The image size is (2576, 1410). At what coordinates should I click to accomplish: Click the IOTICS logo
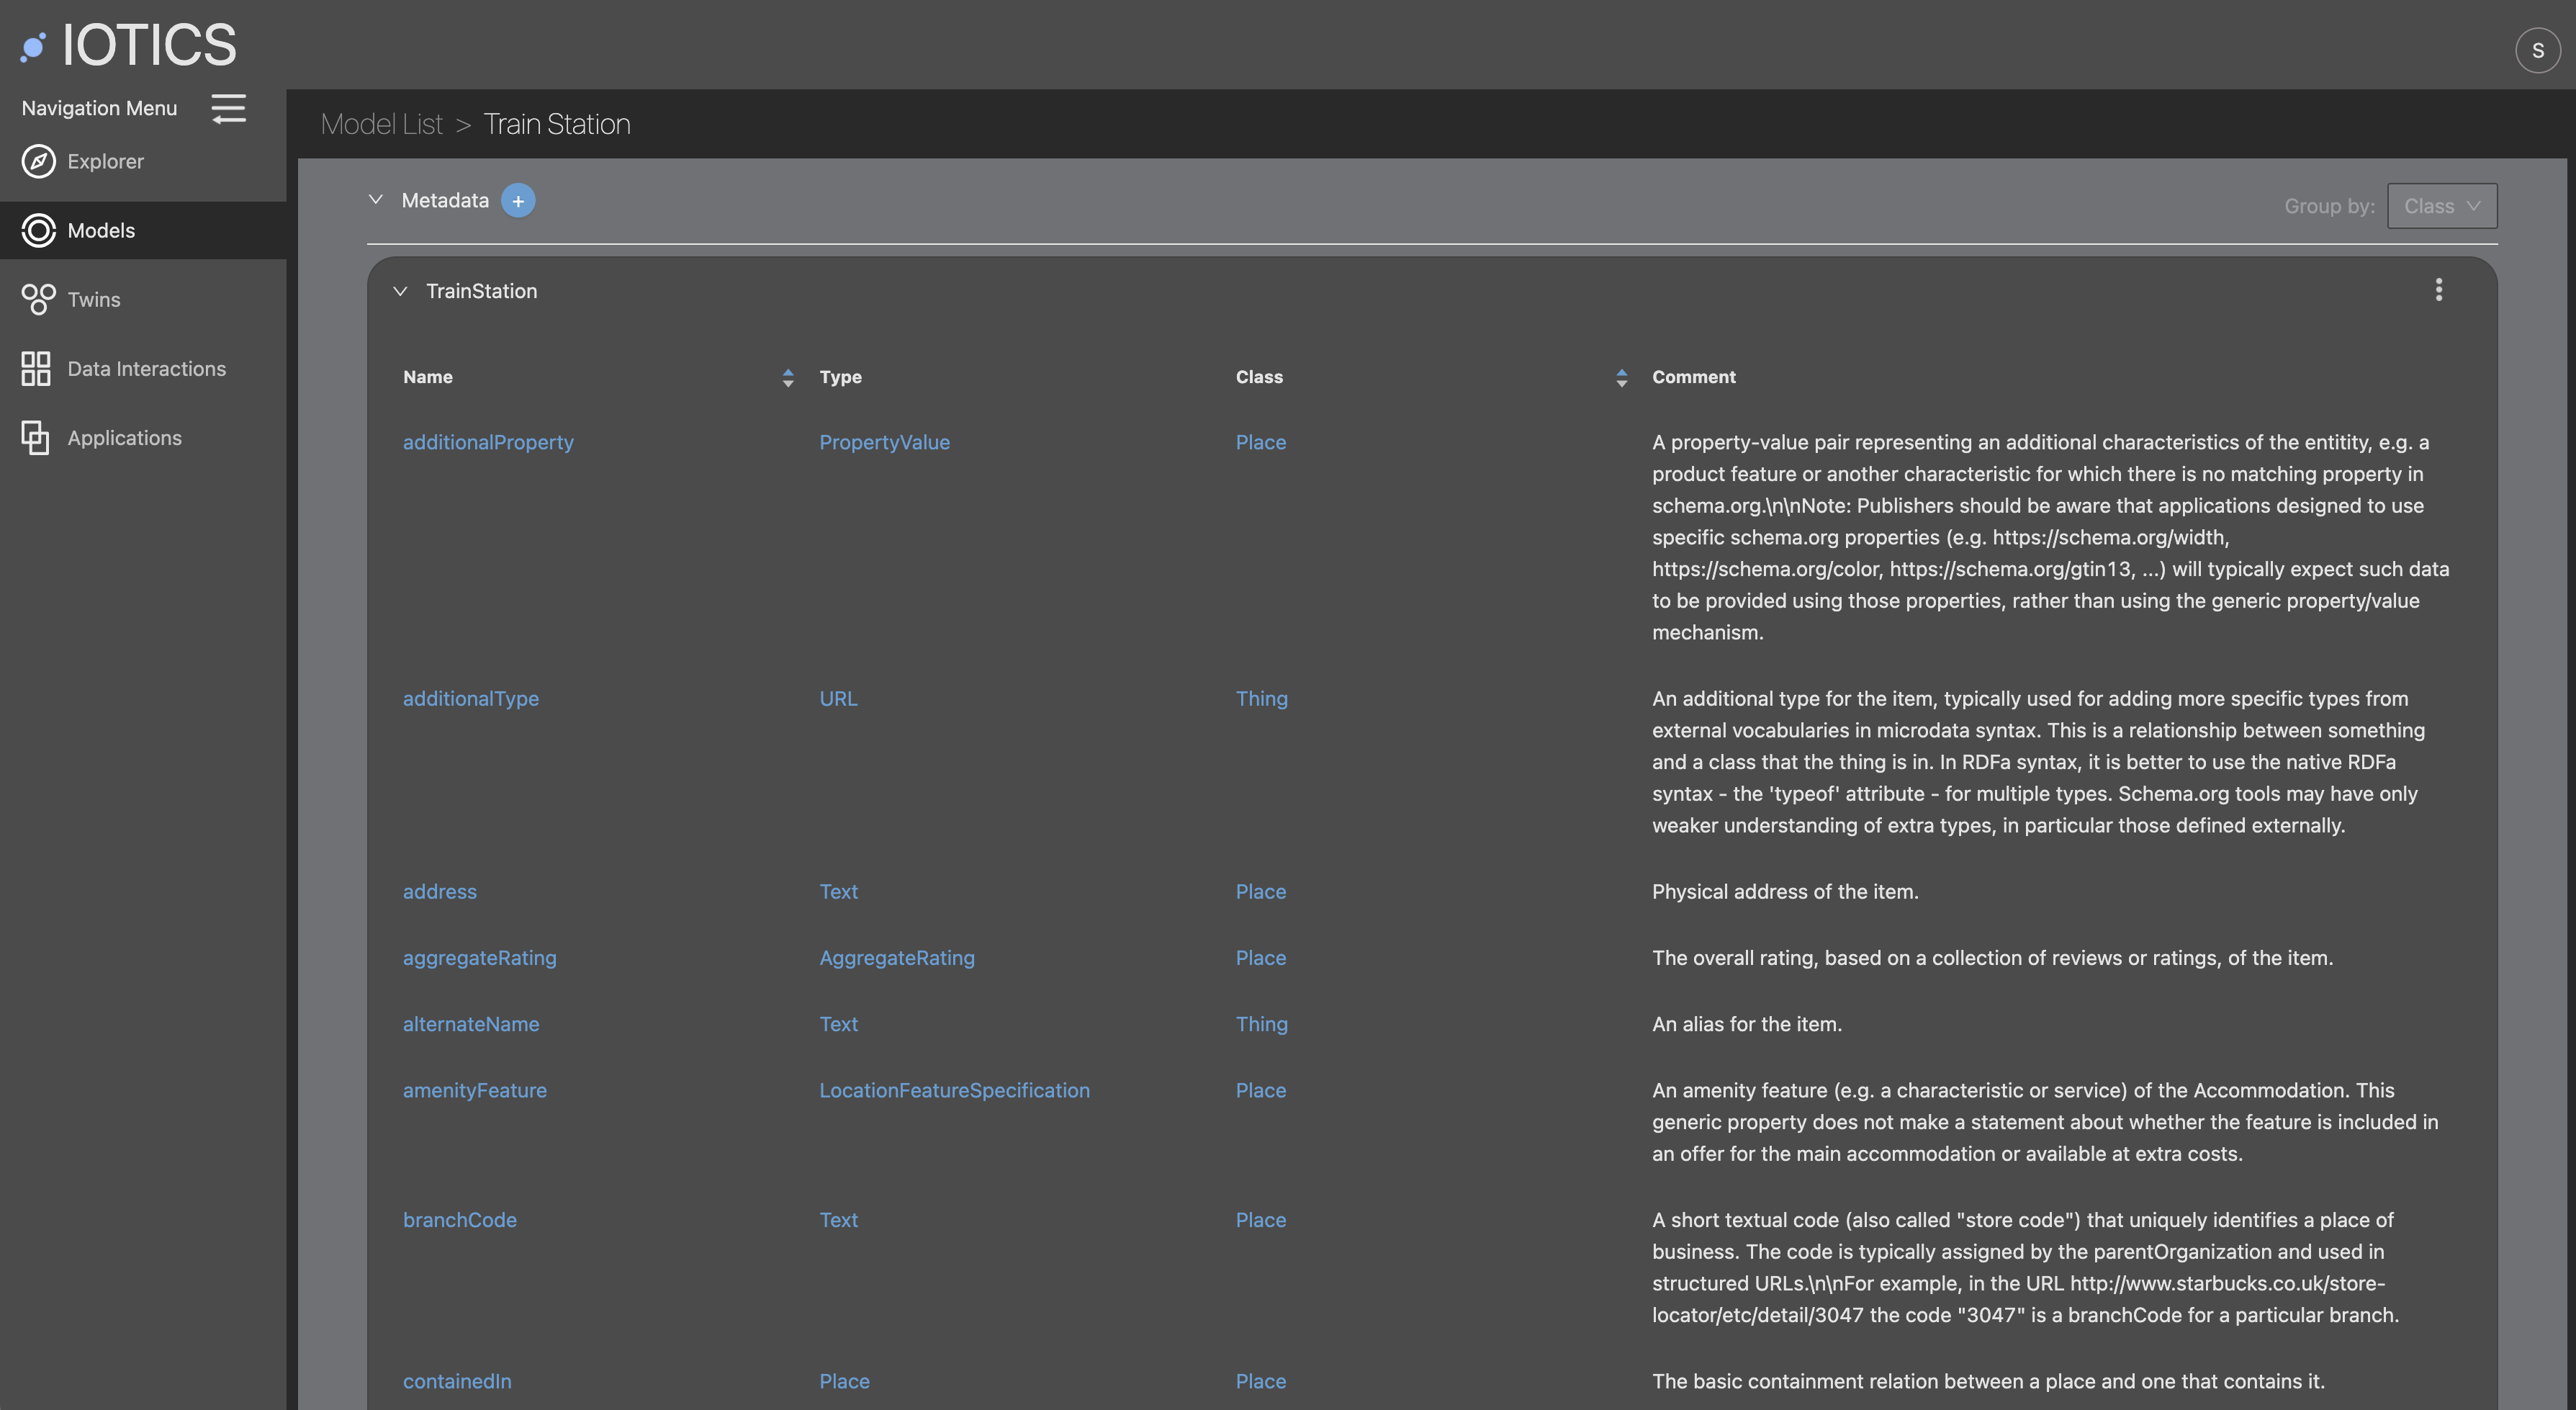130,45
